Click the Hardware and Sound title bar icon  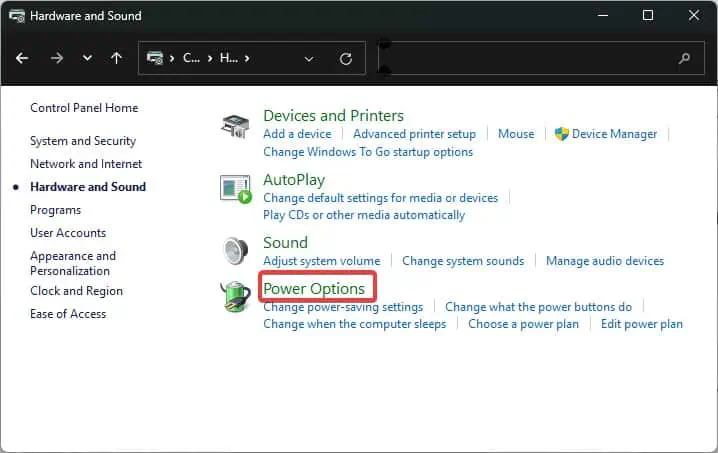(x=17, y=16)
